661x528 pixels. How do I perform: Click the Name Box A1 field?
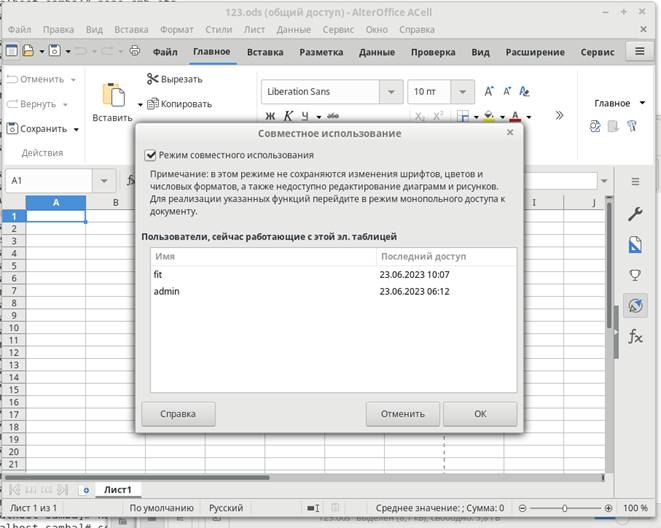[x=48, y=181]
